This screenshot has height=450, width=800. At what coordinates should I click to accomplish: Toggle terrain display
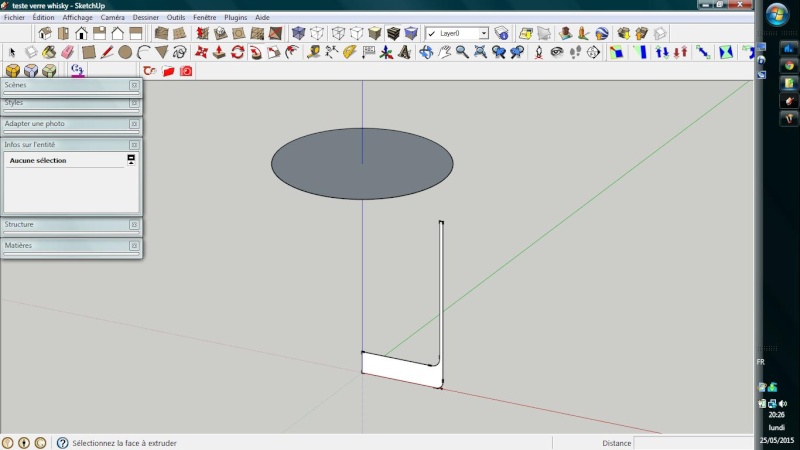tap(544, 34)
